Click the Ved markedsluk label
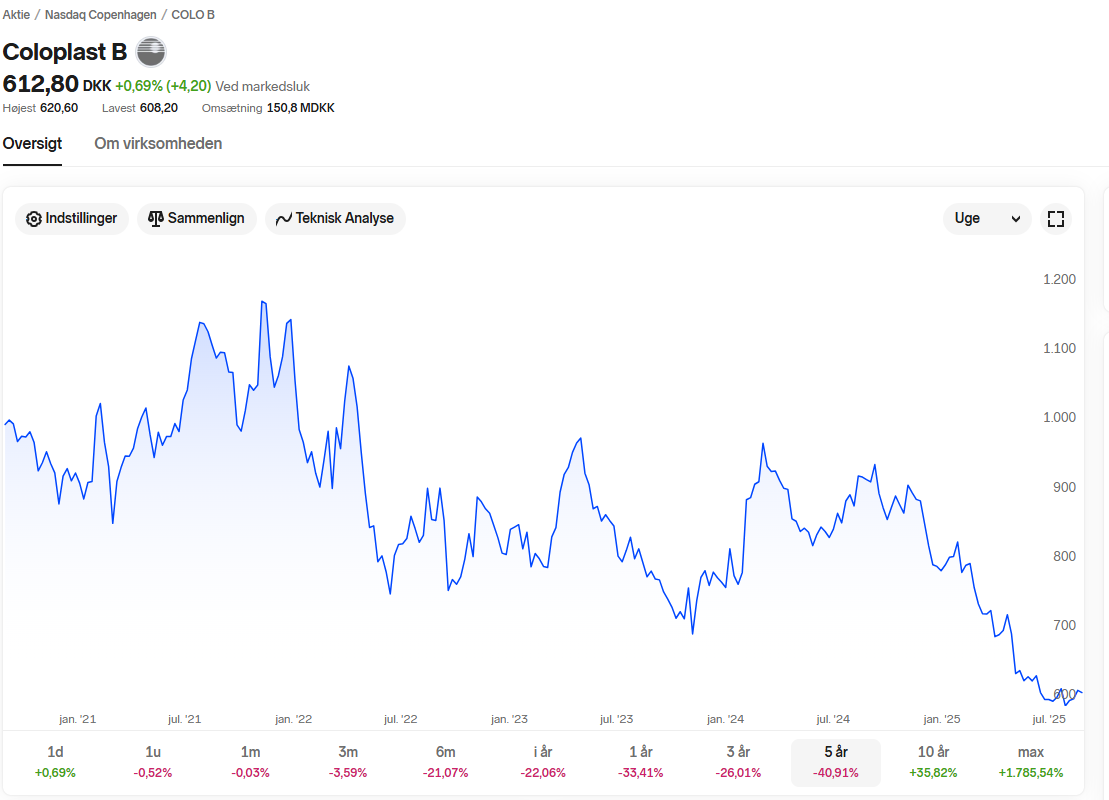Image resolution: width=1109 pixels, height=800 pixels. pos(262,86)
